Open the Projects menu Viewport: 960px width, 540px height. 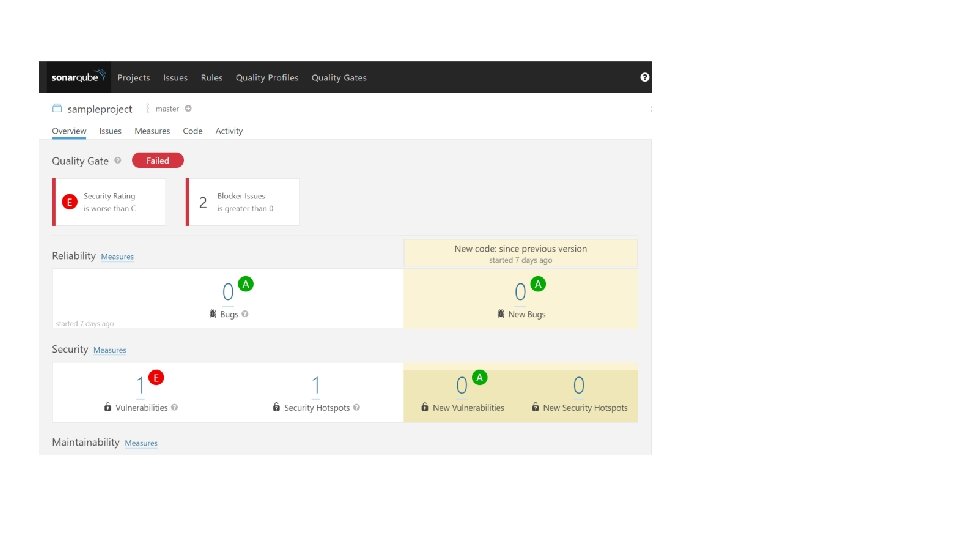[133, 78]
